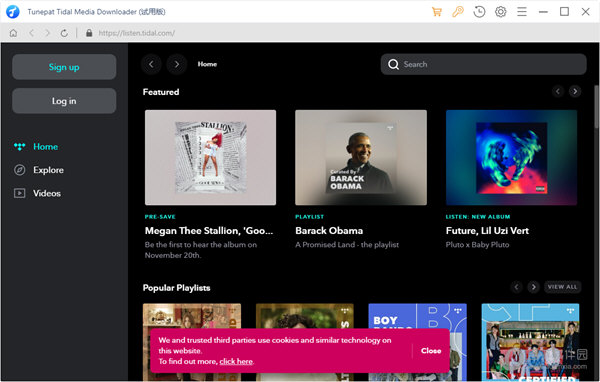Screen dimensions: 600x382
Task: Click the key registration icon
Action: tap(458, 11)
